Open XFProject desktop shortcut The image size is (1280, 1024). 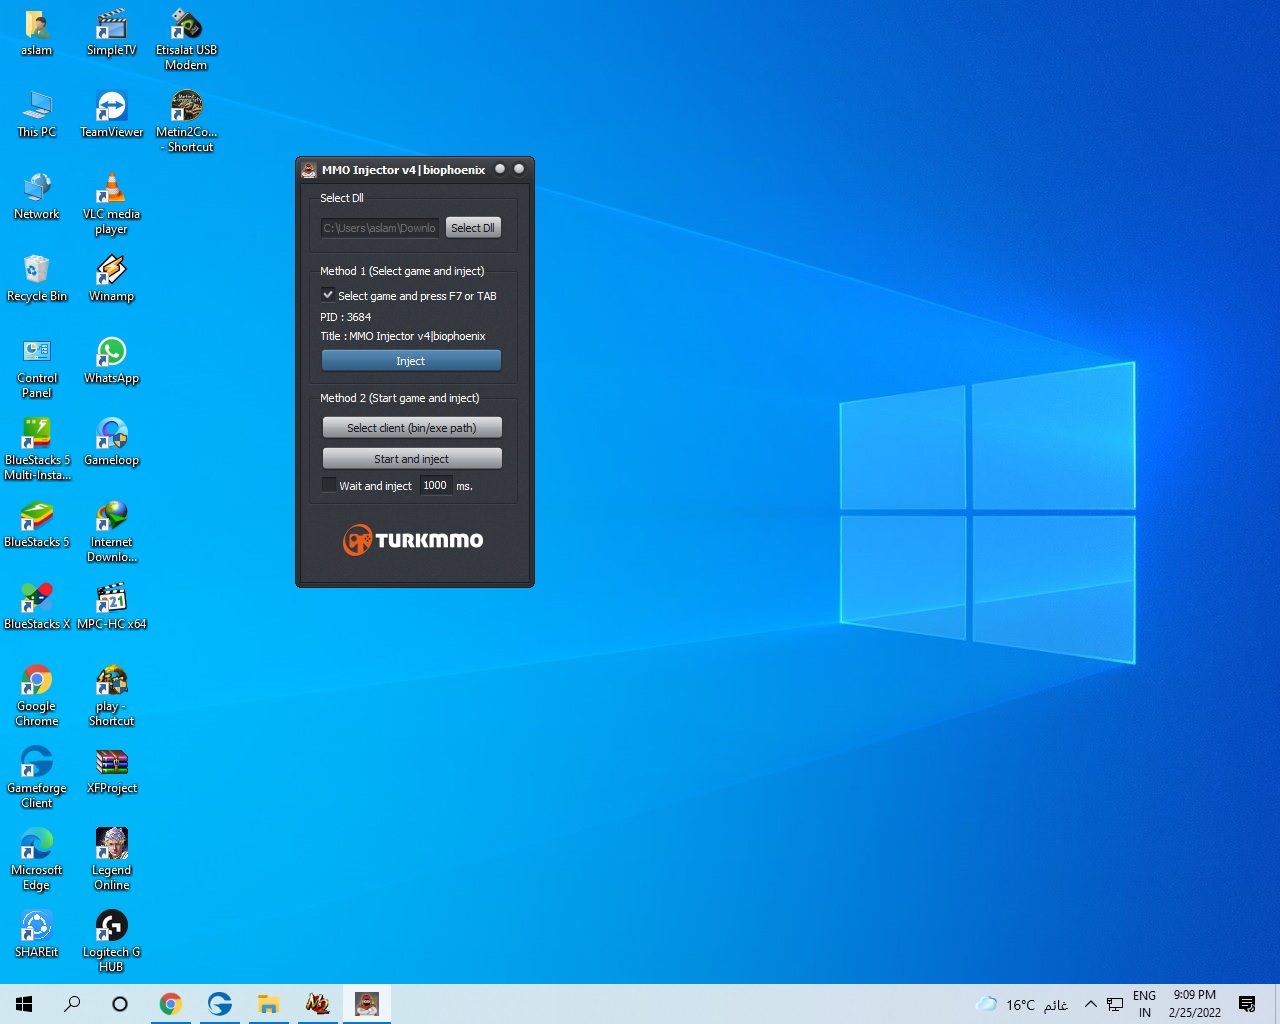pyautogui.click(x=111, y=770)
